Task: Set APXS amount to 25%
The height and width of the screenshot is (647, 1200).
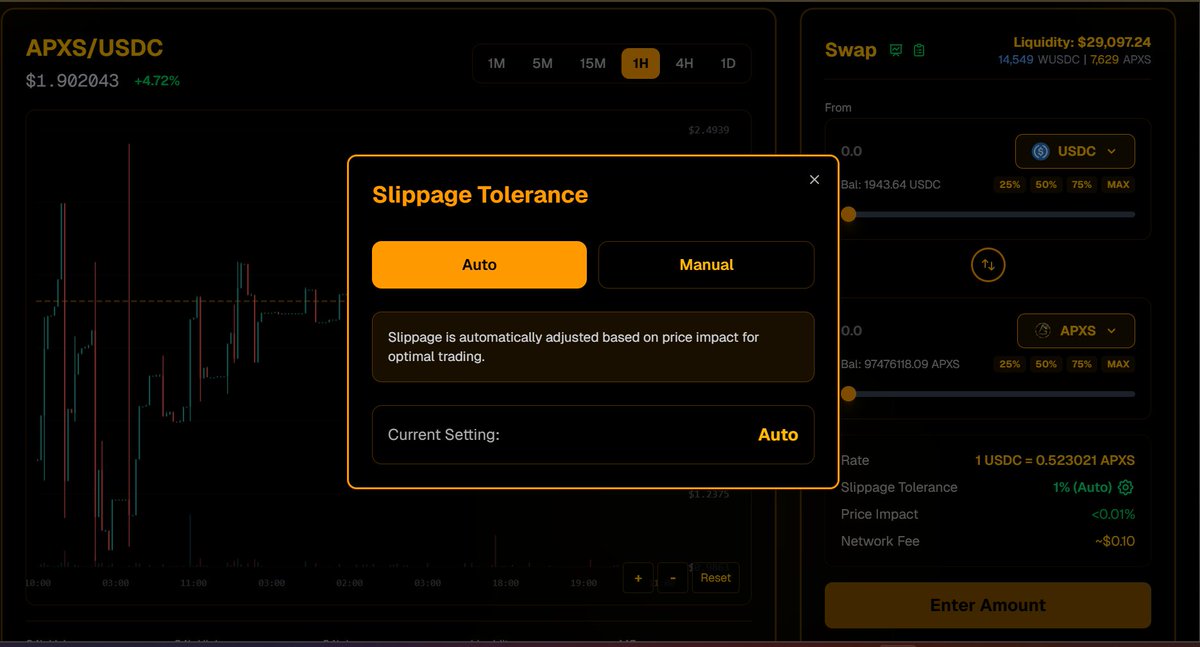Action: 1009,364
